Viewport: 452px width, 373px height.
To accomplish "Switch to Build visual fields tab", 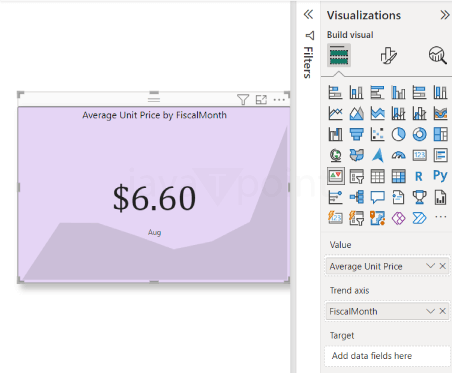I will click(339, 55).
